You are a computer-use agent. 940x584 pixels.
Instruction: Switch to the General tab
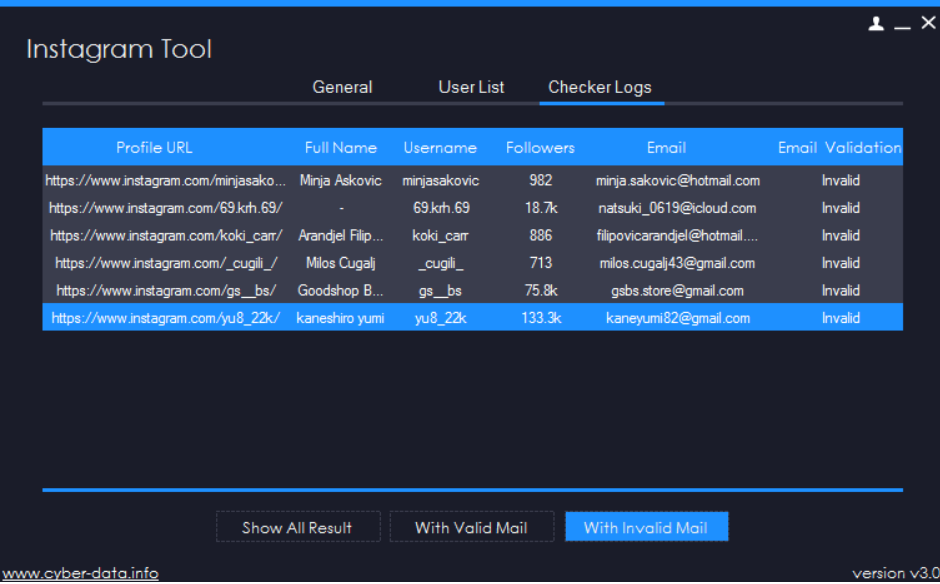pos(342,88)
